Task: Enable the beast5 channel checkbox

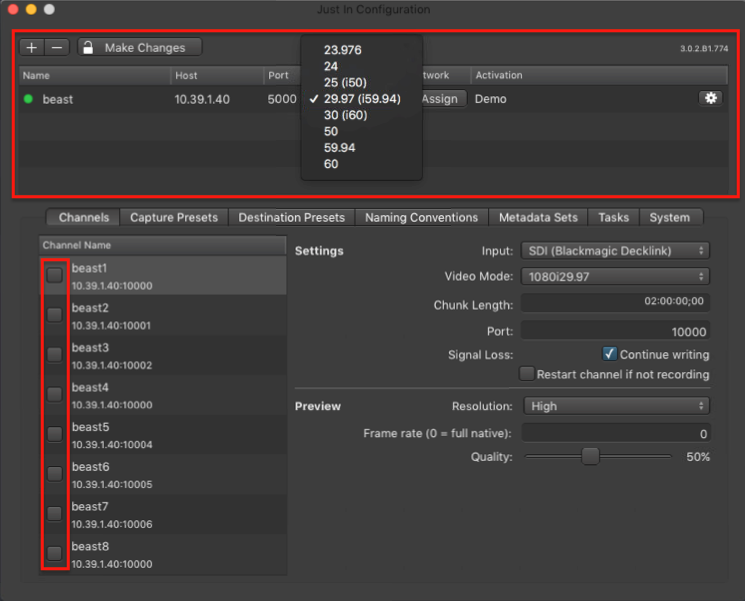Action: click(x=55, y=434)
